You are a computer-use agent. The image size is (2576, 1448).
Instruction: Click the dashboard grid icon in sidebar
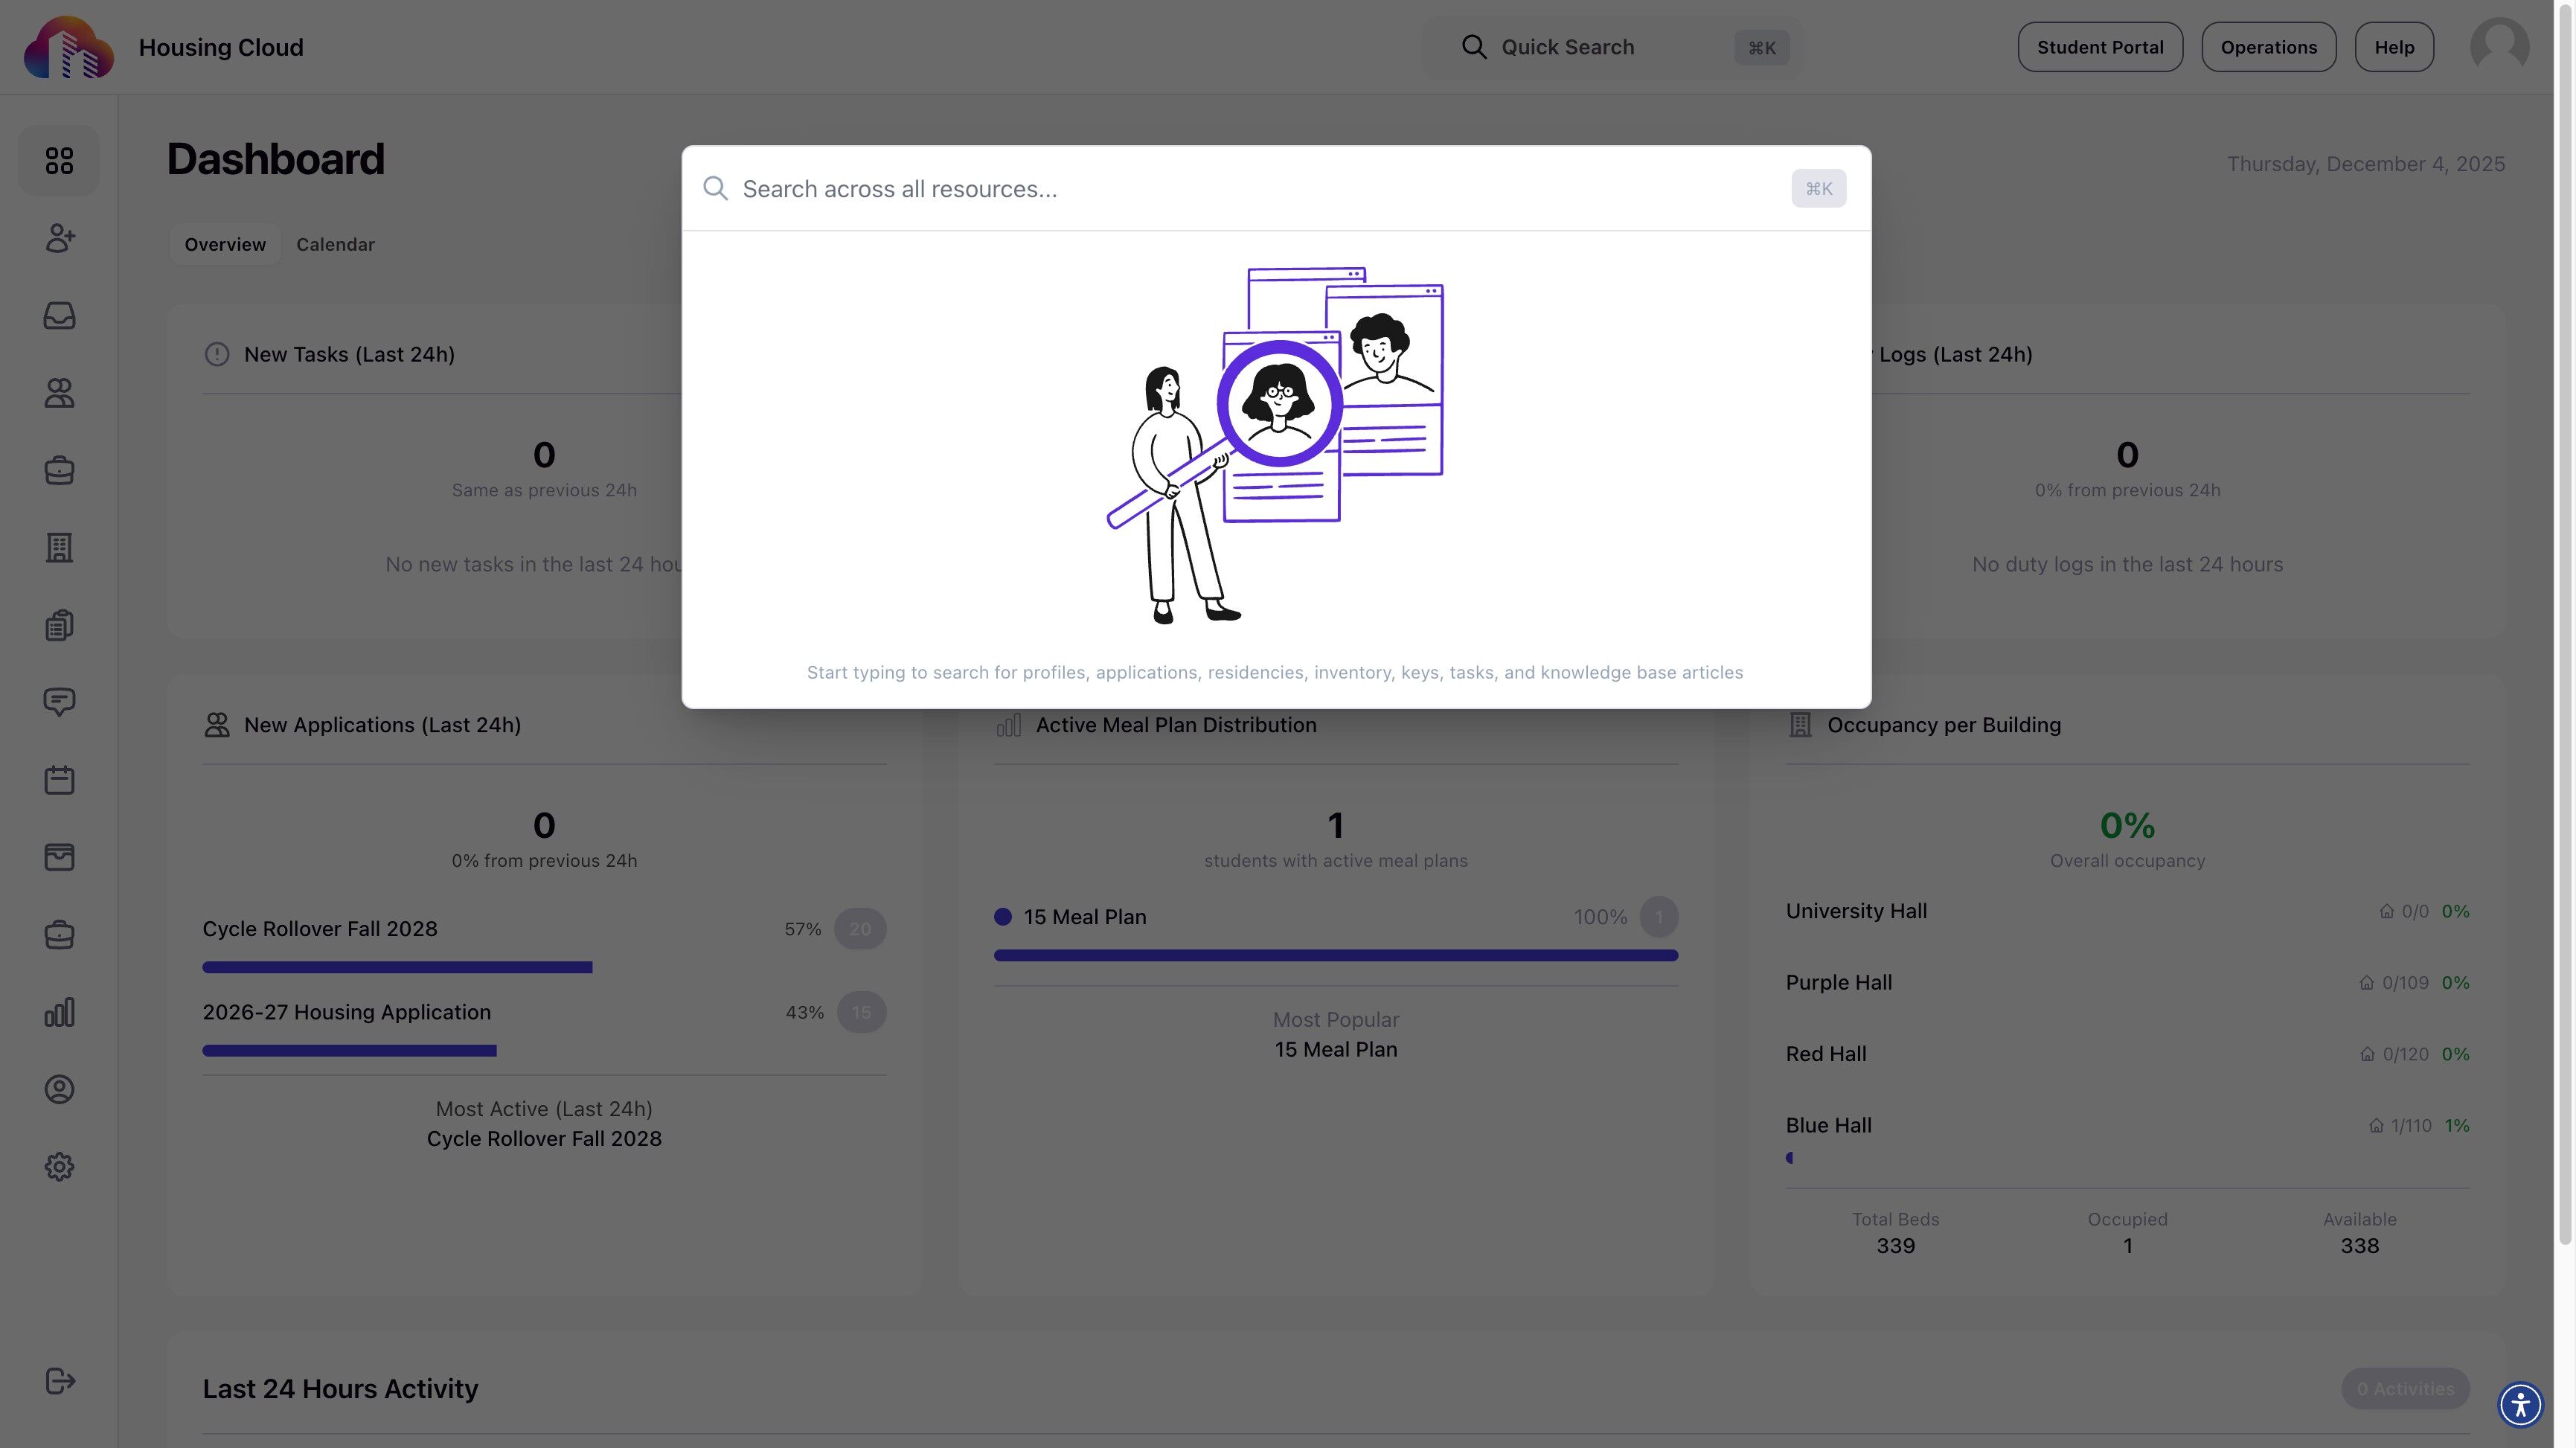[59, 160]
